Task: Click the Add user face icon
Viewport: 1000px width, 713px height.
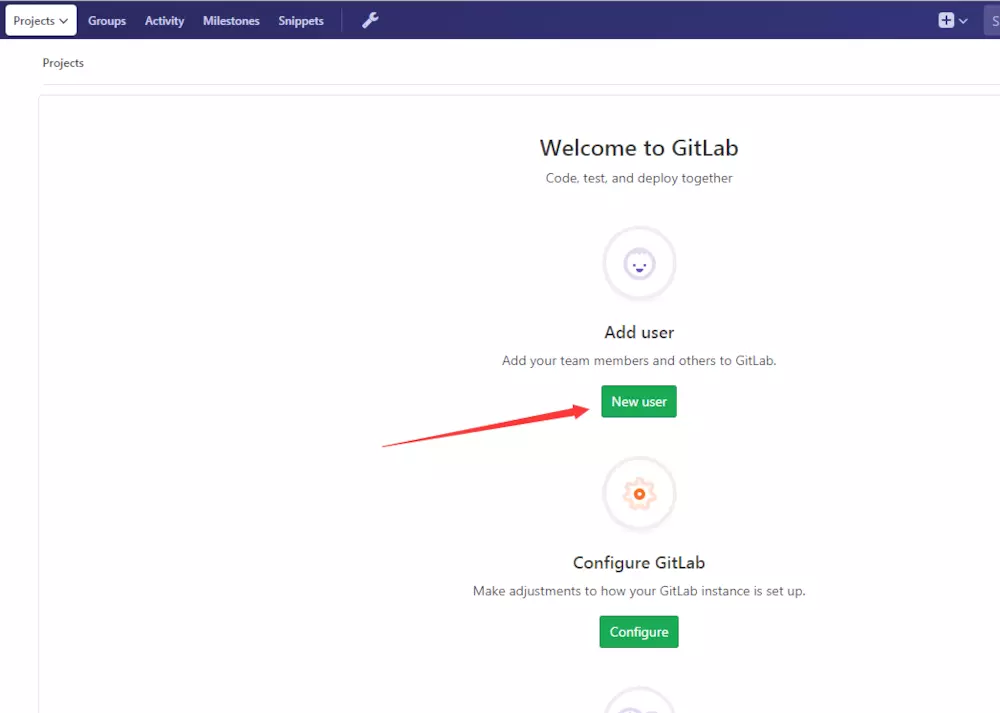Action: [x=639, y=264]
